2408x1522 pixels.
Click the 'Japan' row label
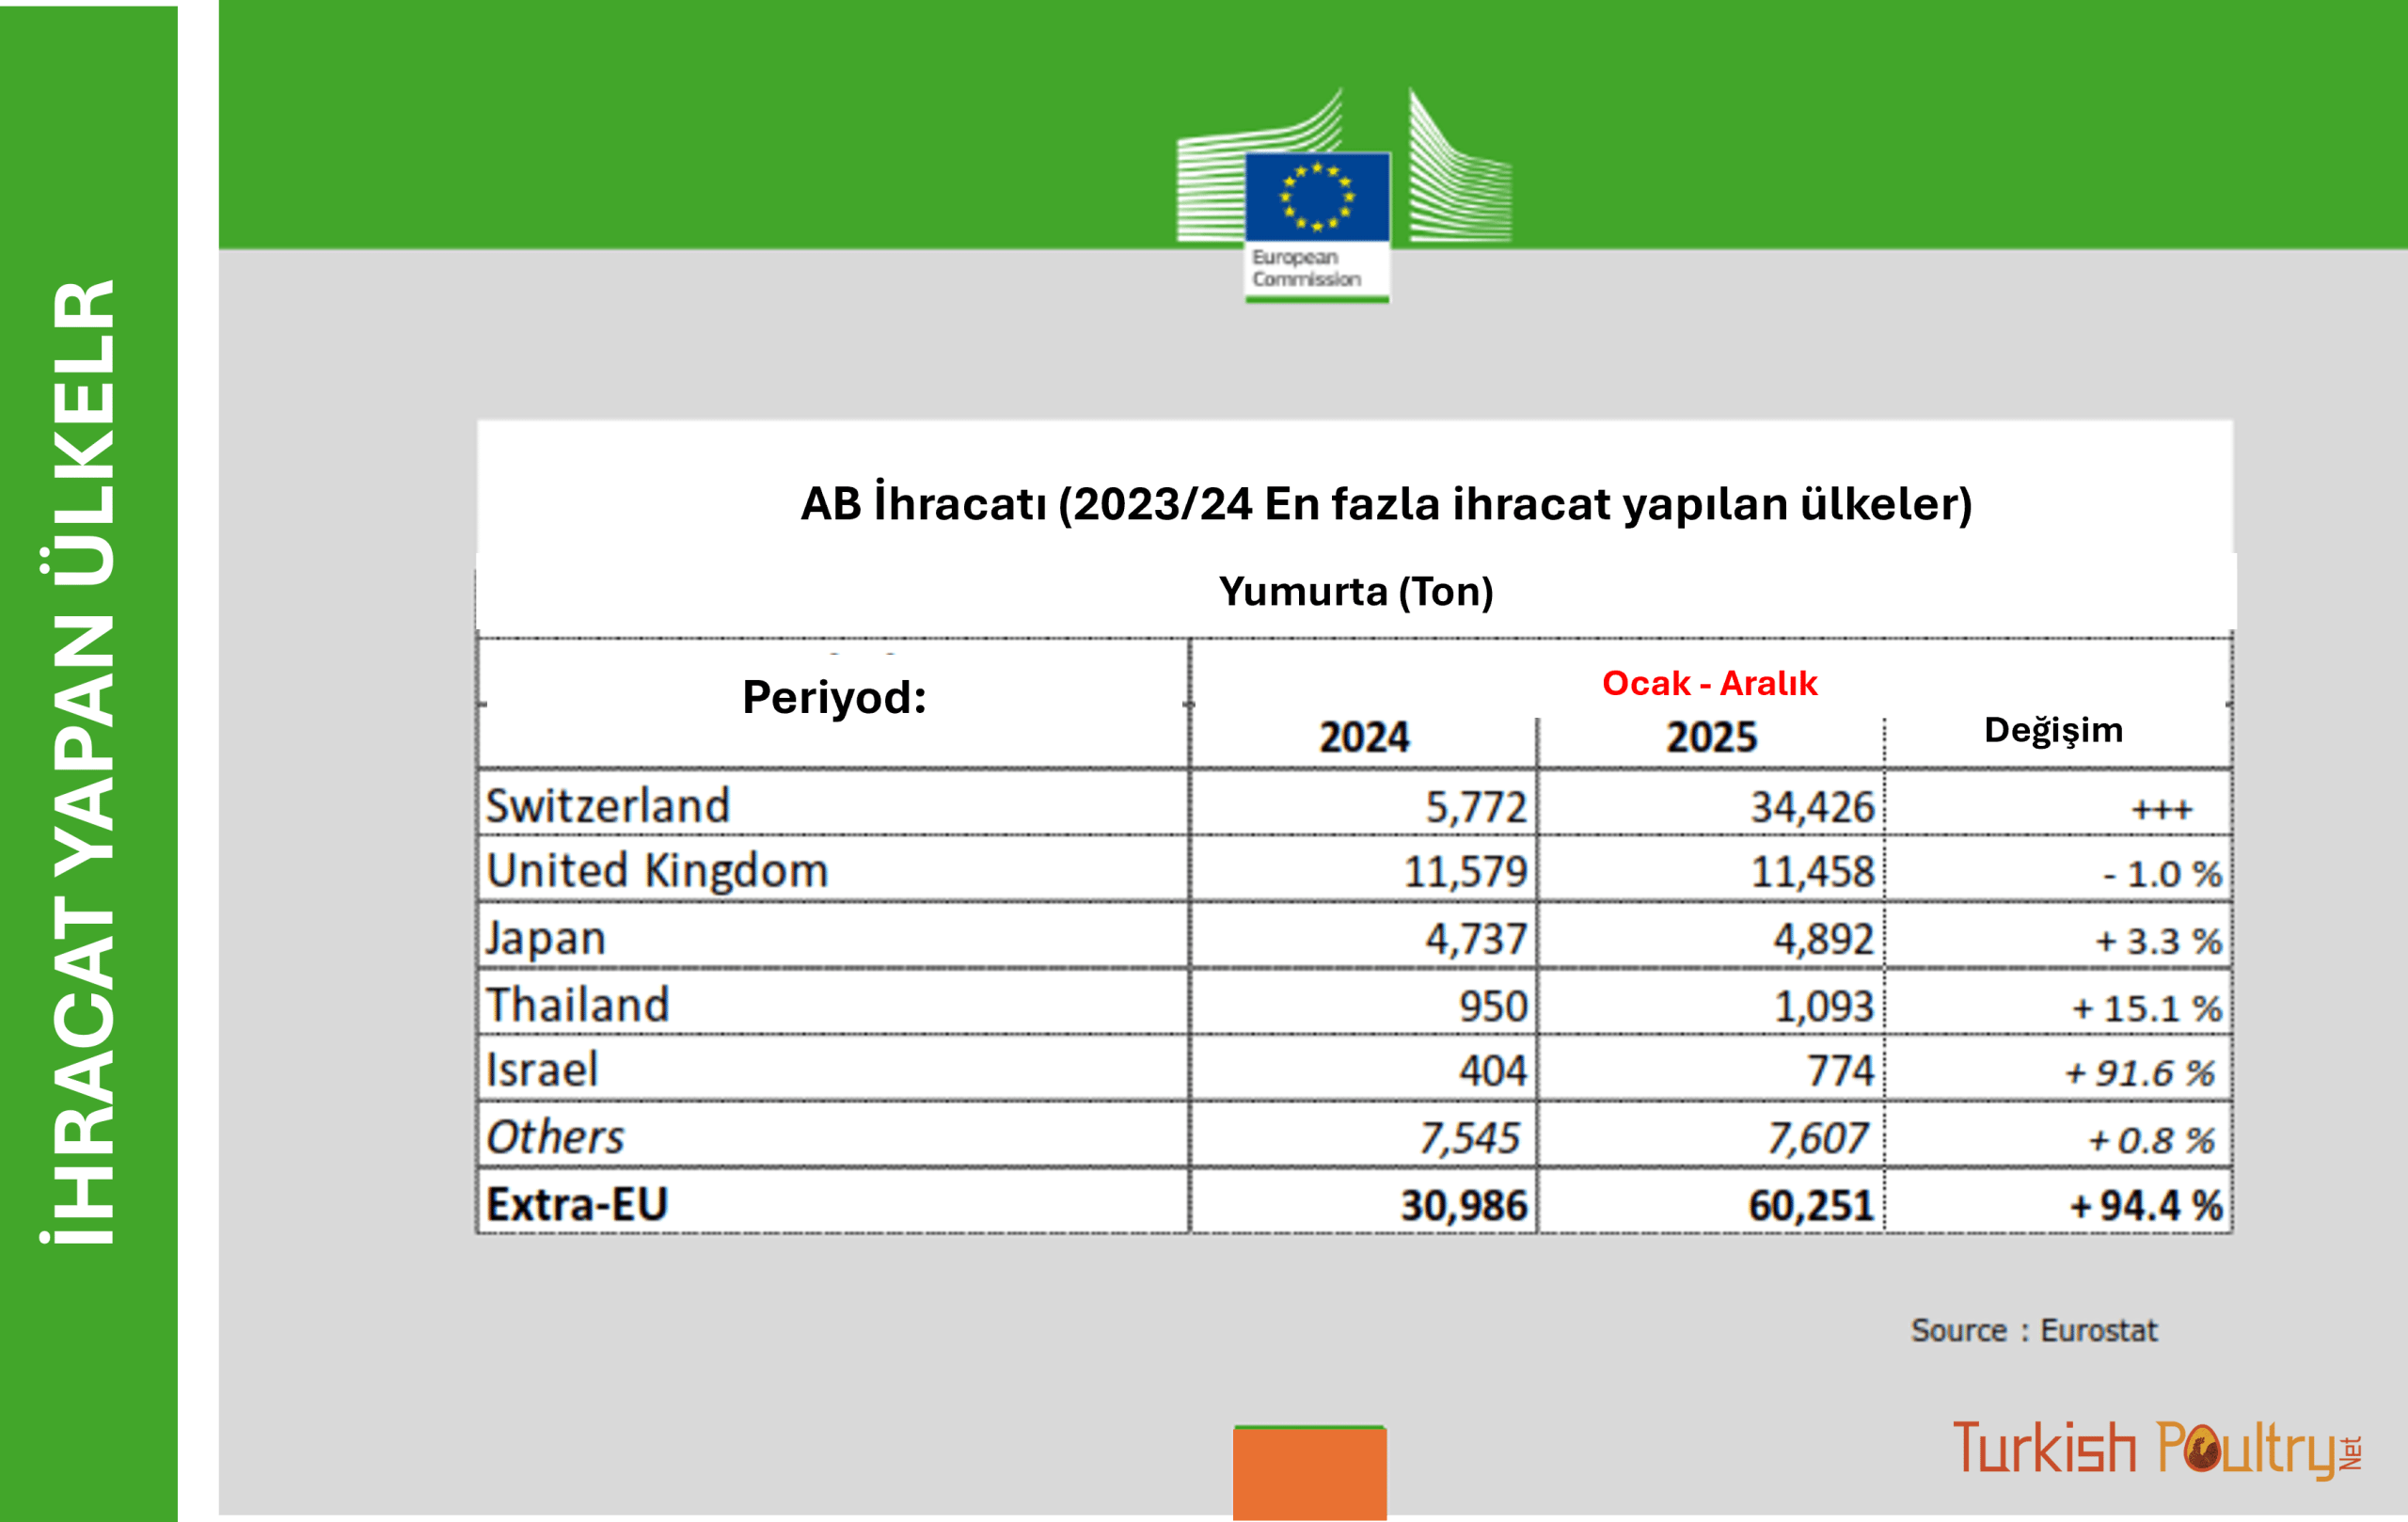coord(546,939)
